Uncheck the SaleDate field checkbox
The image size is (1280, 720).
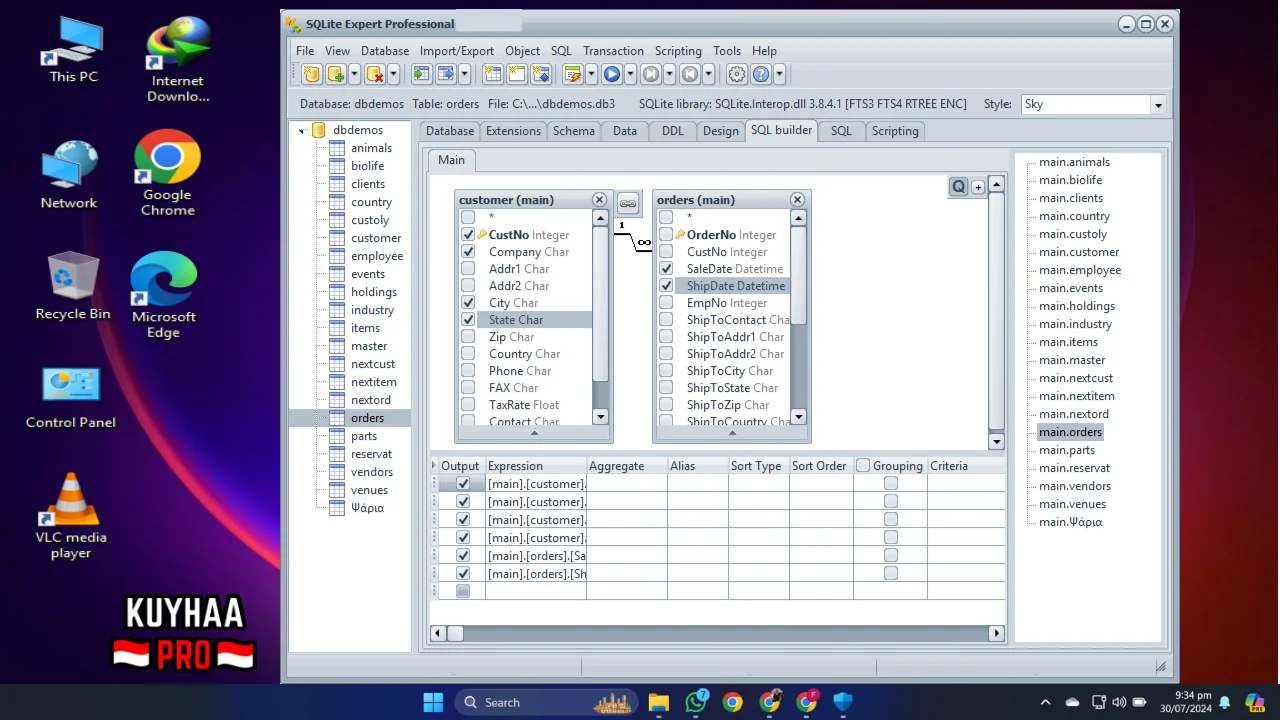tap(666, 269)
